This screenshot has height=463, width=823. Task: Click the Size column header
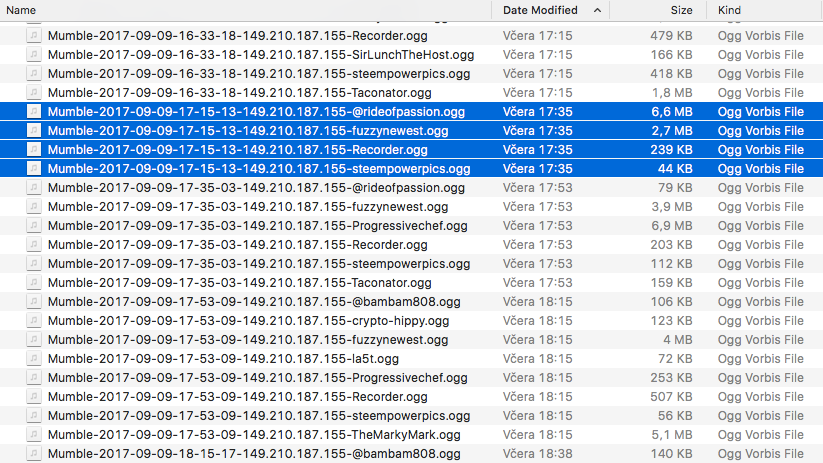click(681, 10)
